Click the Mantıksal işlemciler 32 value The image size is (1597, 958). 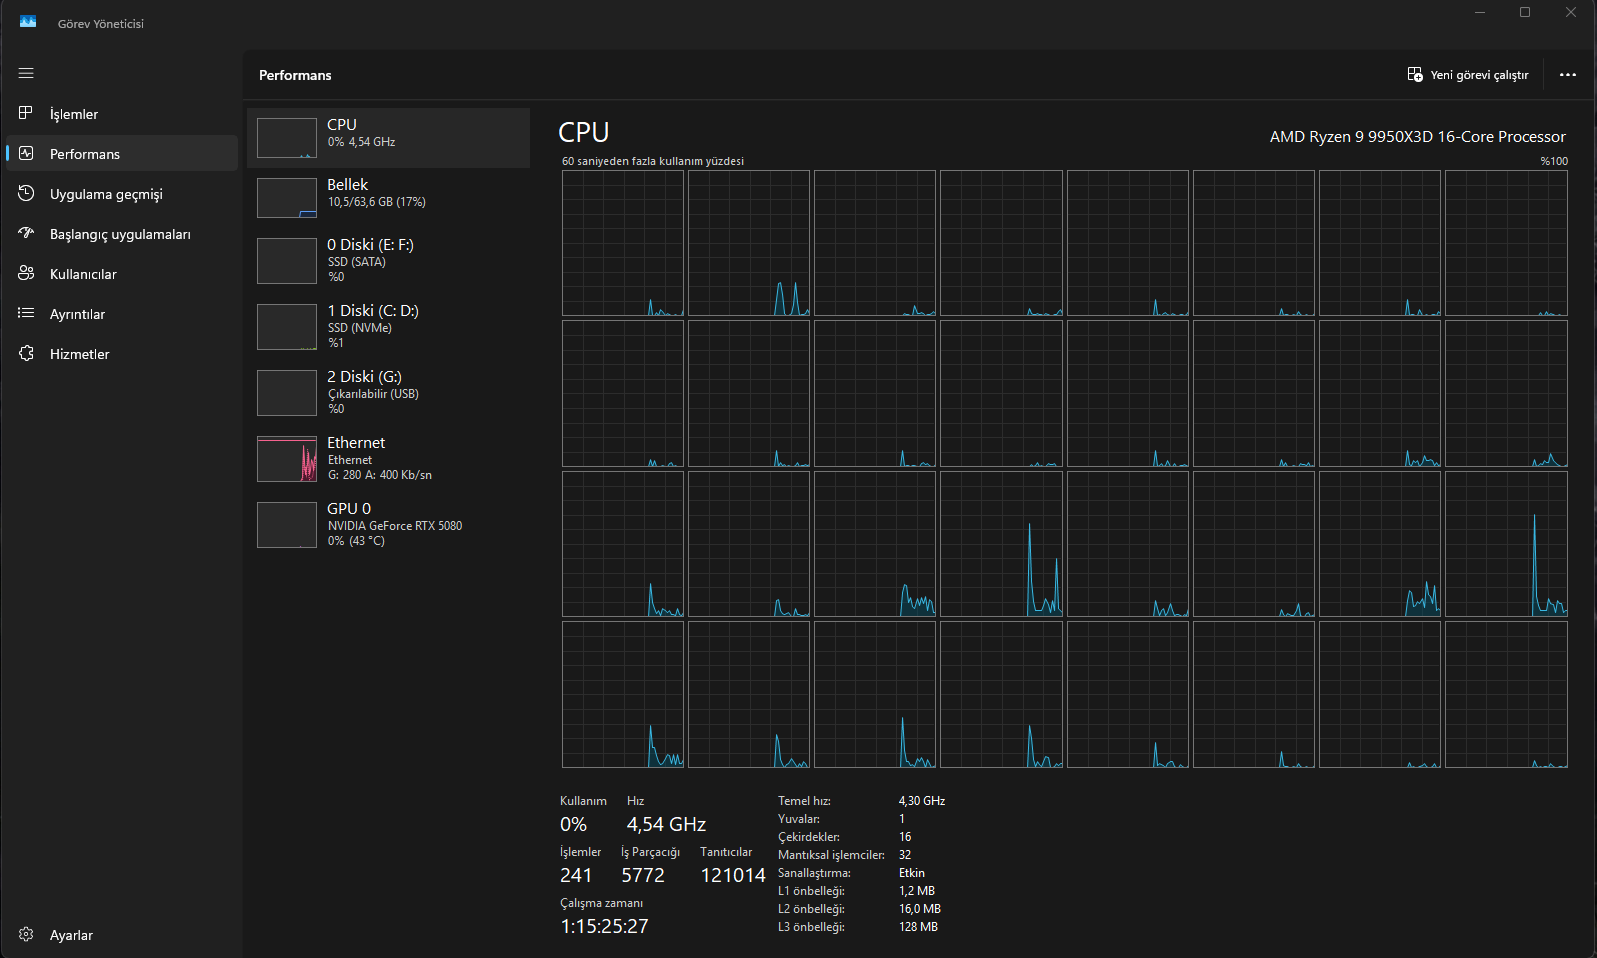coord(905,855)
